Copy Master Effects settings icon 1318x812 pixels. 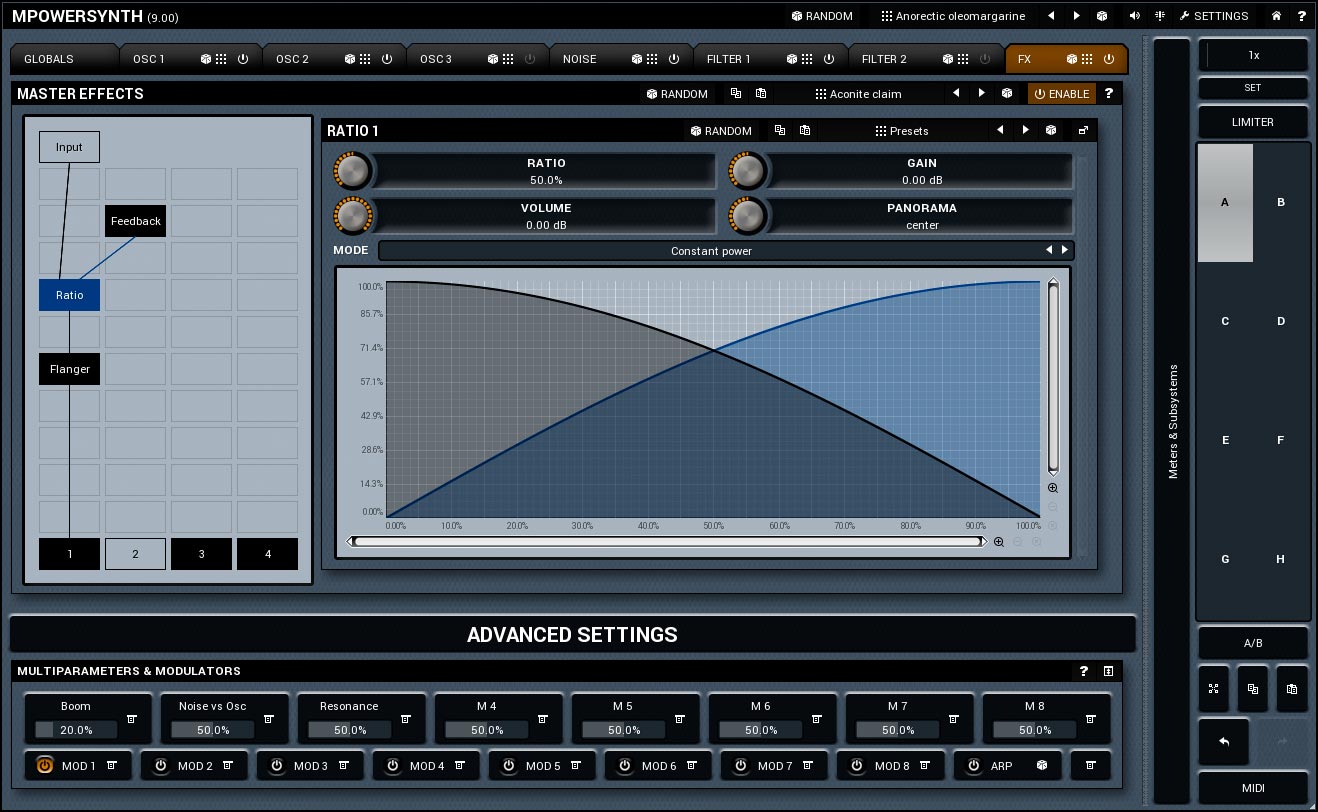[x=736, y=94]
